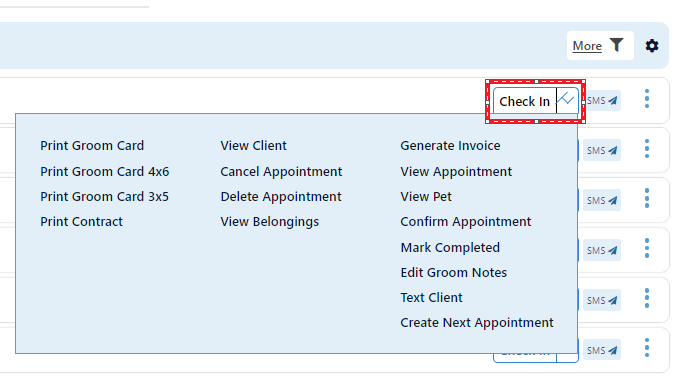The image size is (676, 383).
Task: Choose Mark Completed in menu
Action: pos(450,248)
